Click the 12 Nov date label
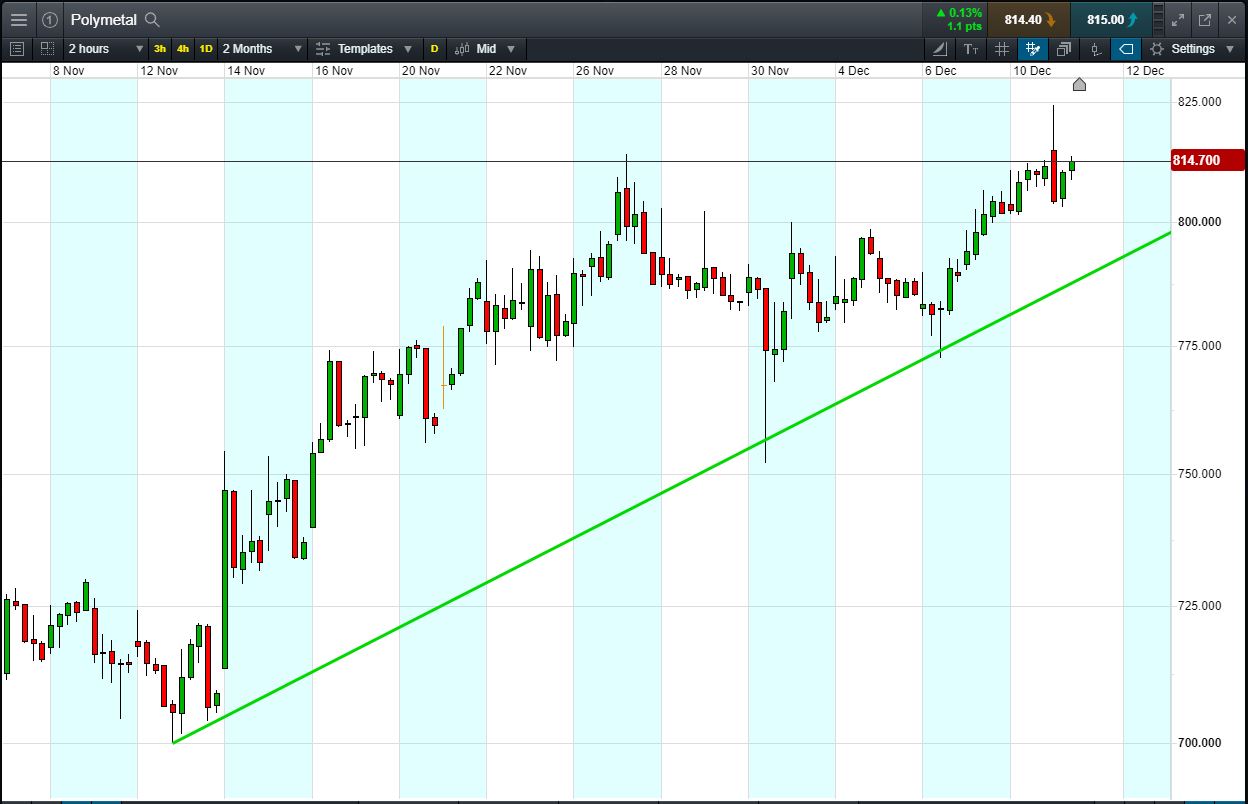The height and width of the screenshot is (804, 1248). (160, 71)
